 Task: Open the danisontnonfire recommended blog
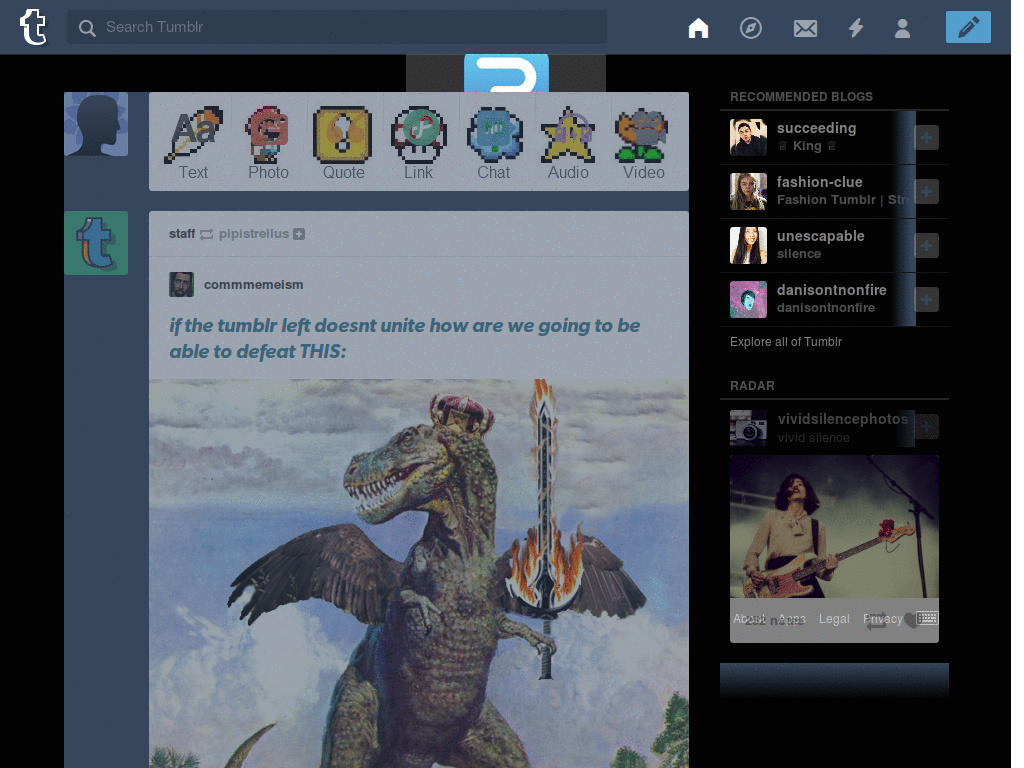click(831, 290)
